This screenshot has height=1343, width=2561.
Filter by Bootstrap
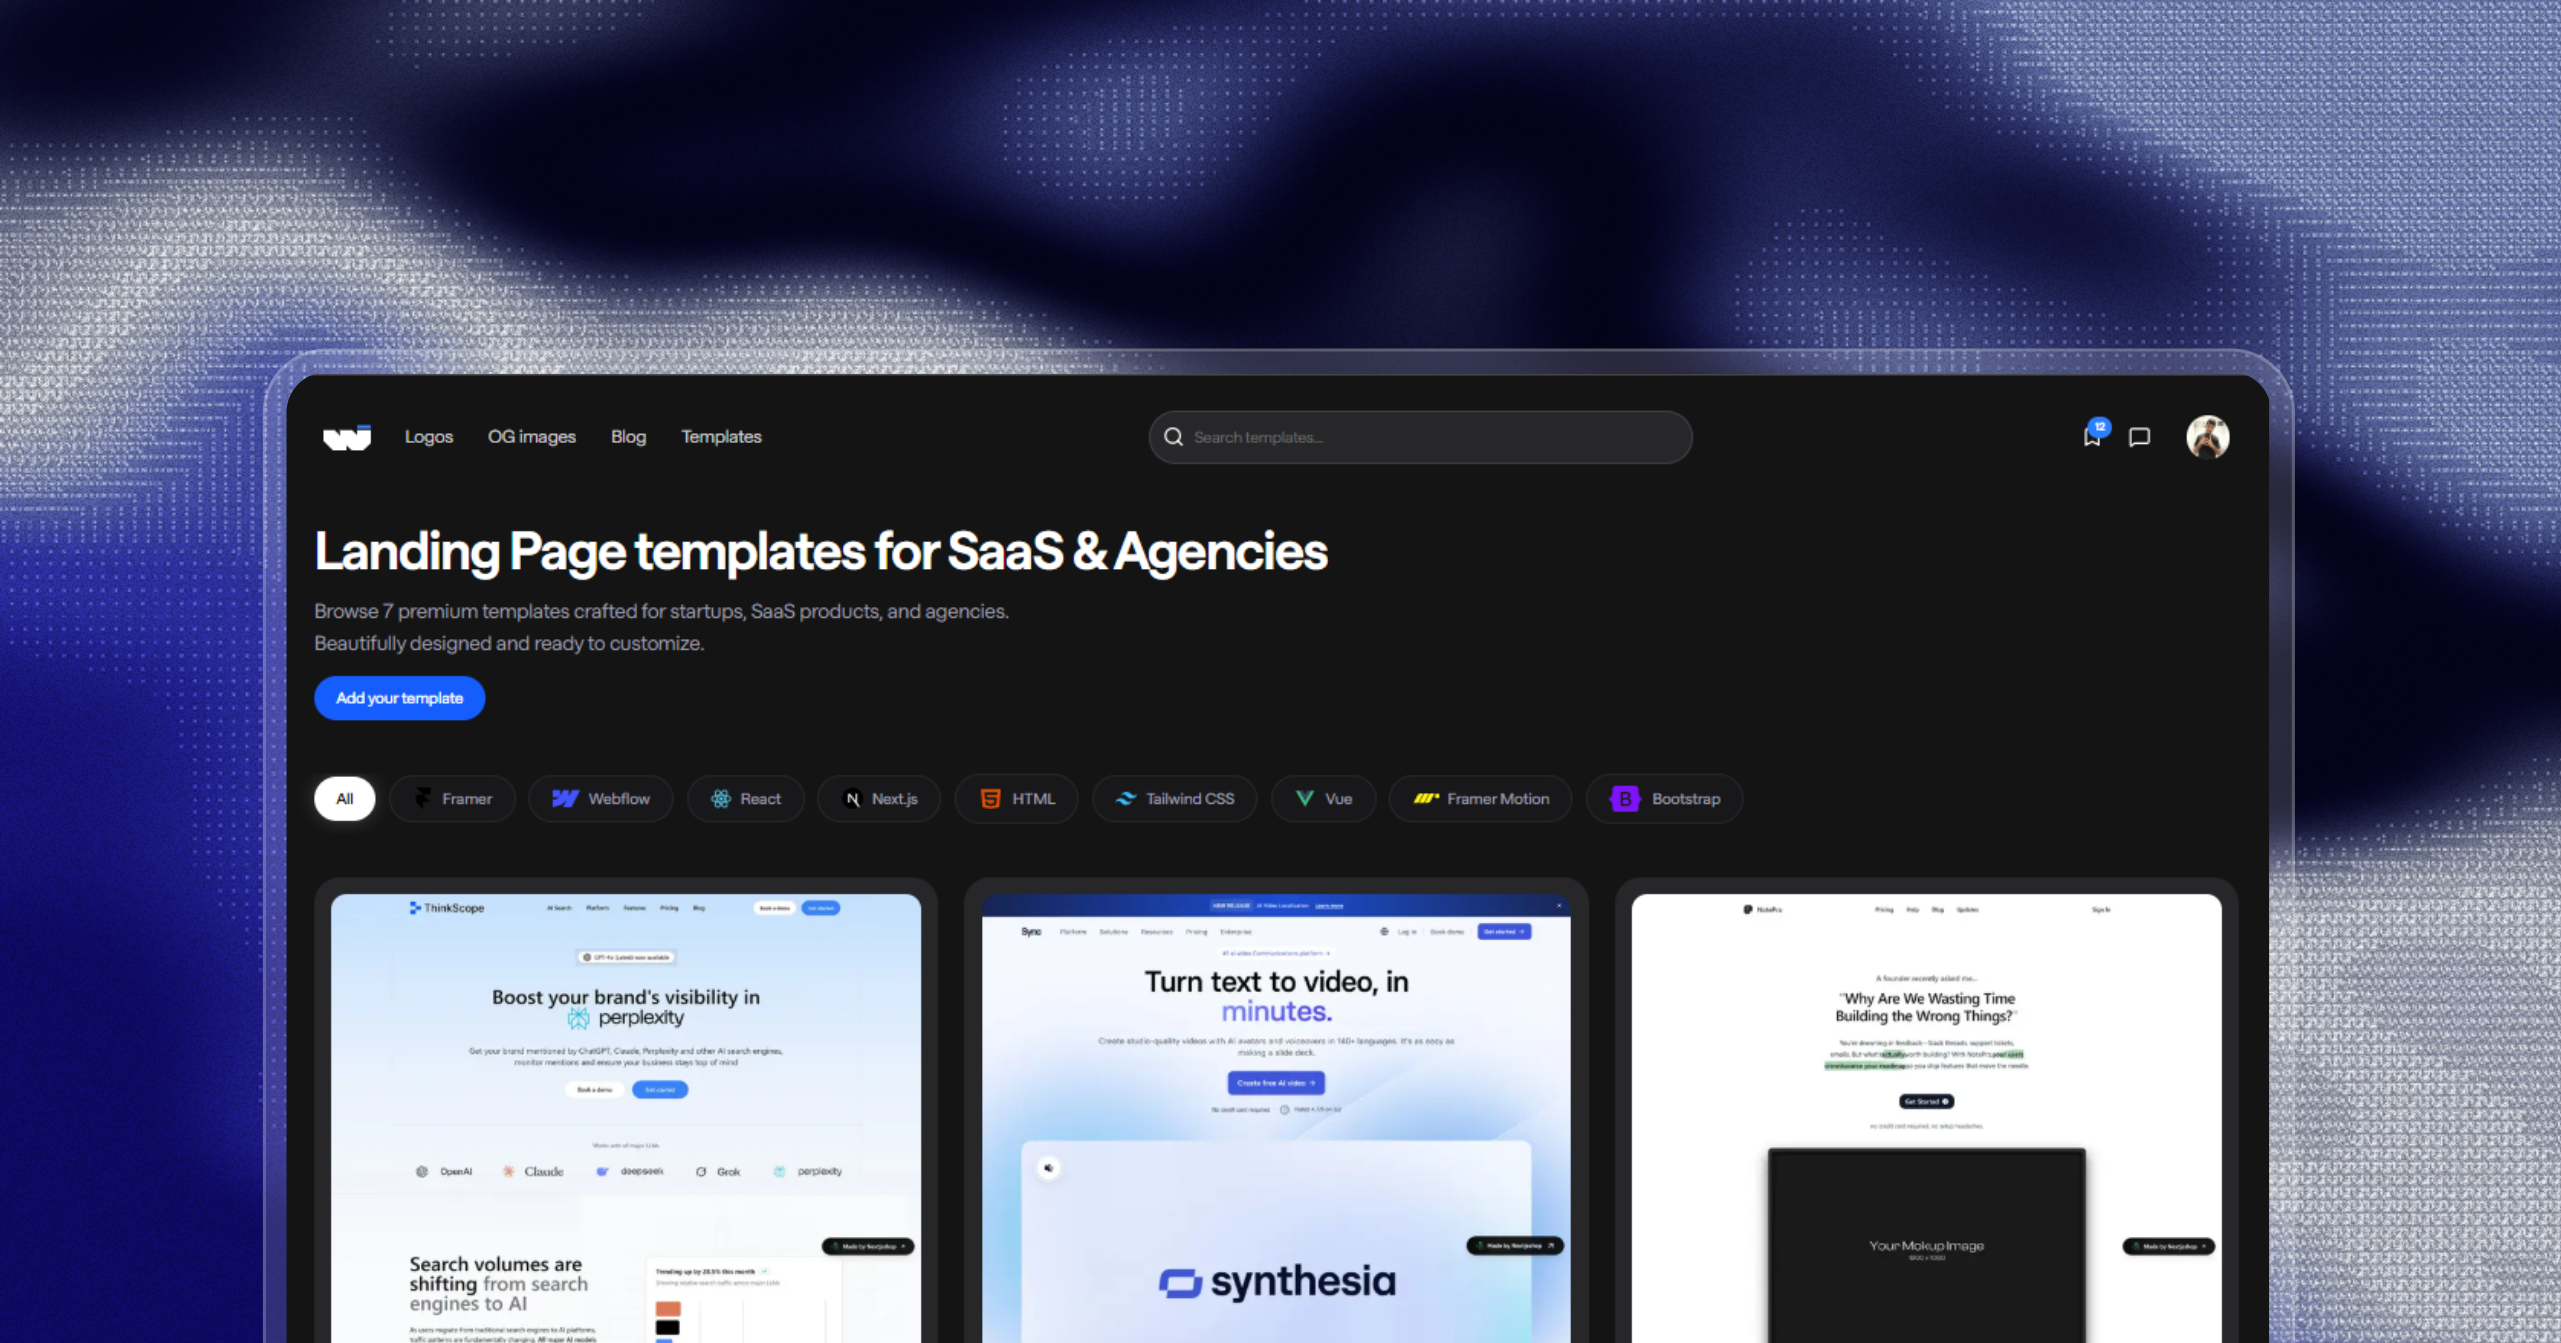(1665, 799)
